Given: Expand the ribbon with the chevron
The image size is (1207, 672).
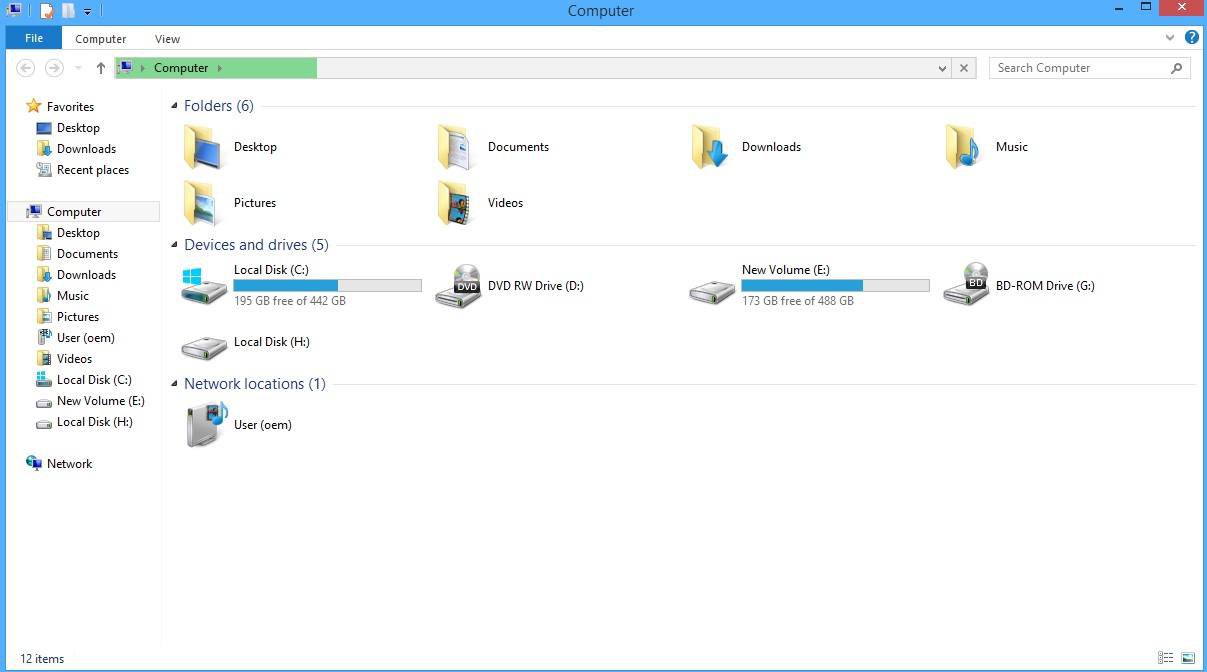Looking at the screenshot, I should [1170, 38].
